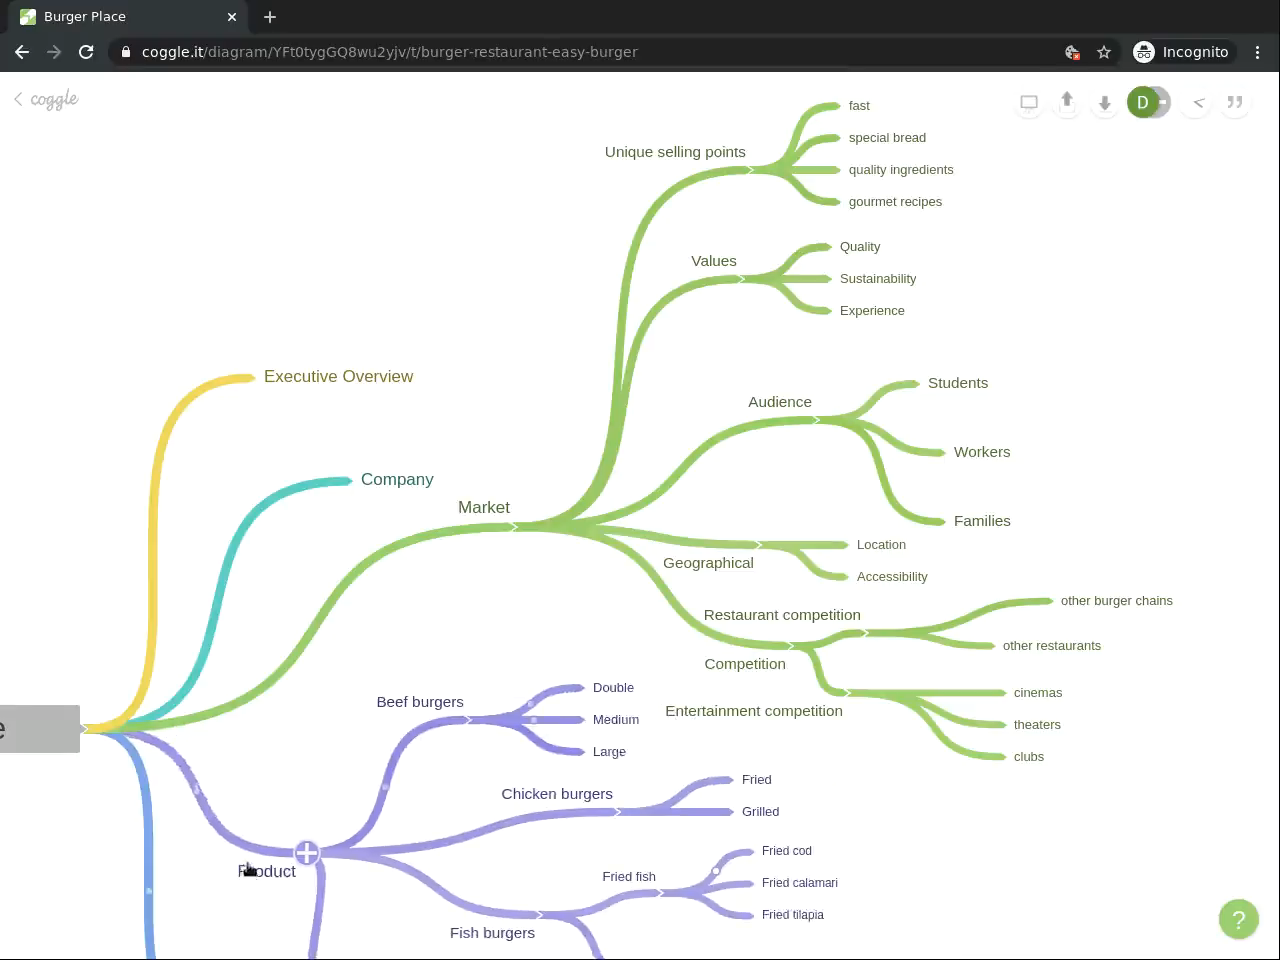The image size is (1280, 960).
Task: Click the 'theaters' leaf node
Action: click(x=1037, y=725)
